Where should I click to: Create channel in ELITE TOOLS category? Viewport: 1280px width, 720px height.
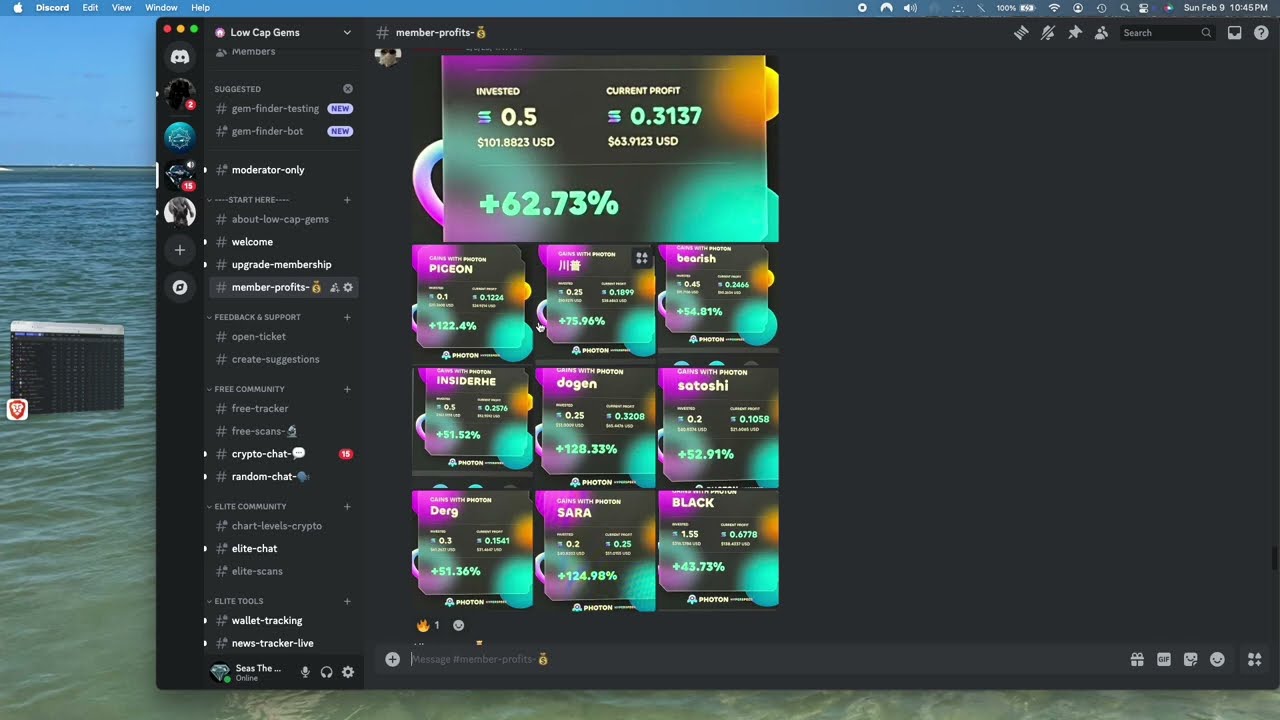(x=347, y=601)
